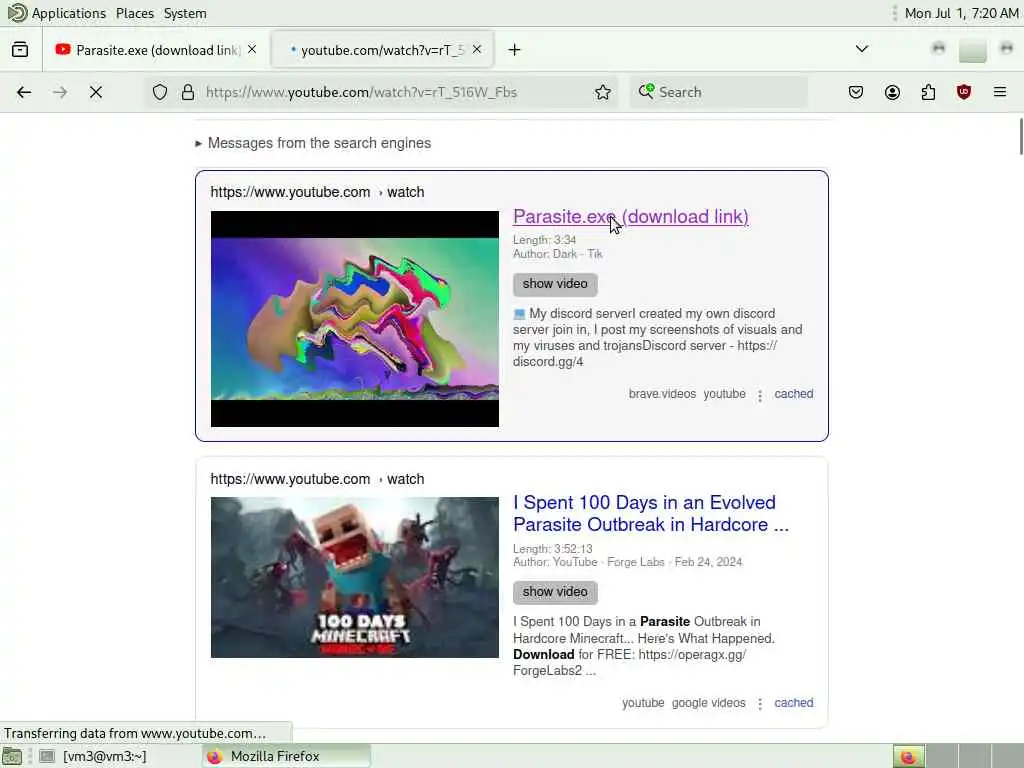
Task: Open the Pocket save icon
Action: pos(856,92)
